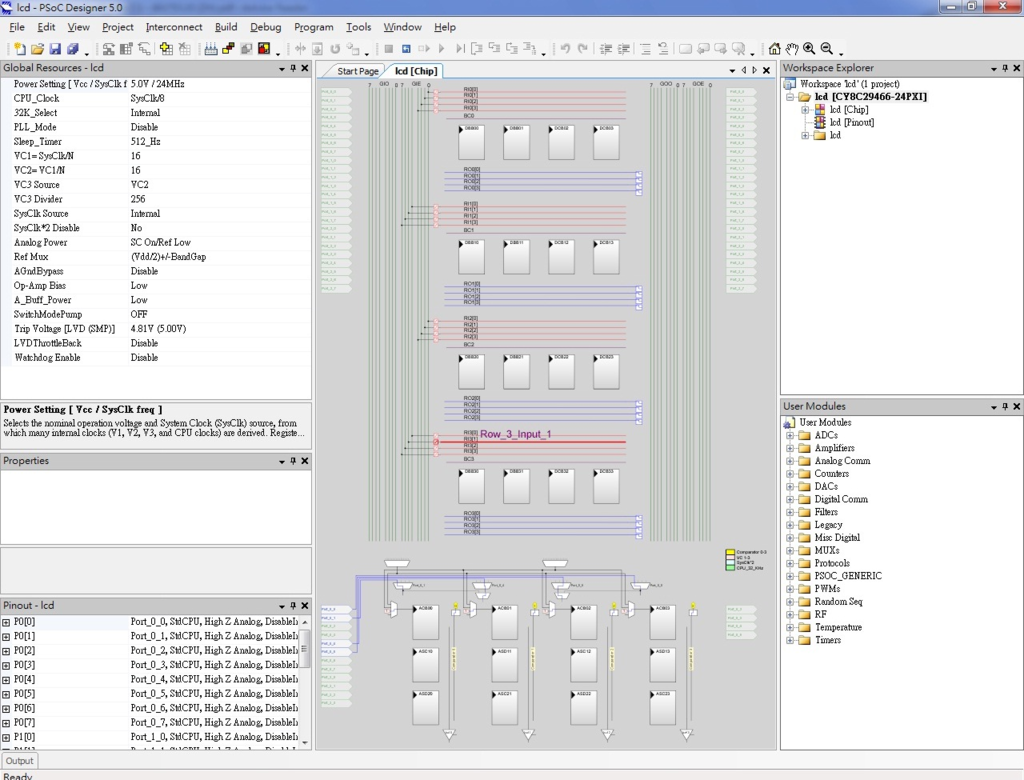Pin the Pinout panel
1024x780 pixels.
(293, 606)
